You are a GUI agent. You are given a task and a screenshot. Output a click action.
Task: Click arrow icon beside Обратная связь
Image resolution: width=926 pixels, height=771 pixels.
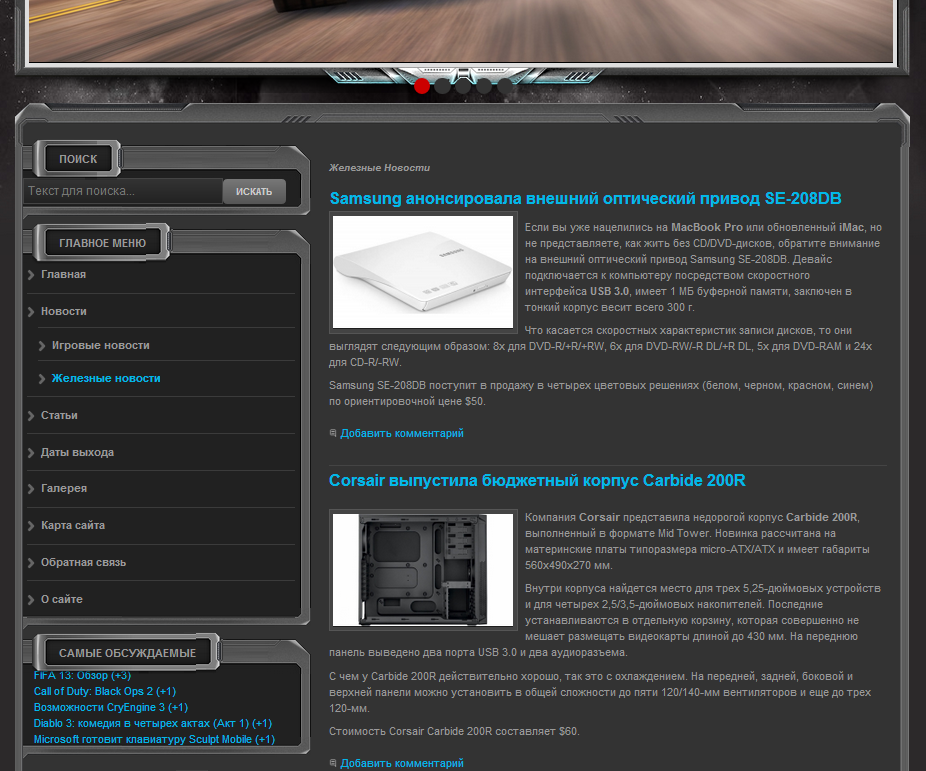(x=31, y=563)
